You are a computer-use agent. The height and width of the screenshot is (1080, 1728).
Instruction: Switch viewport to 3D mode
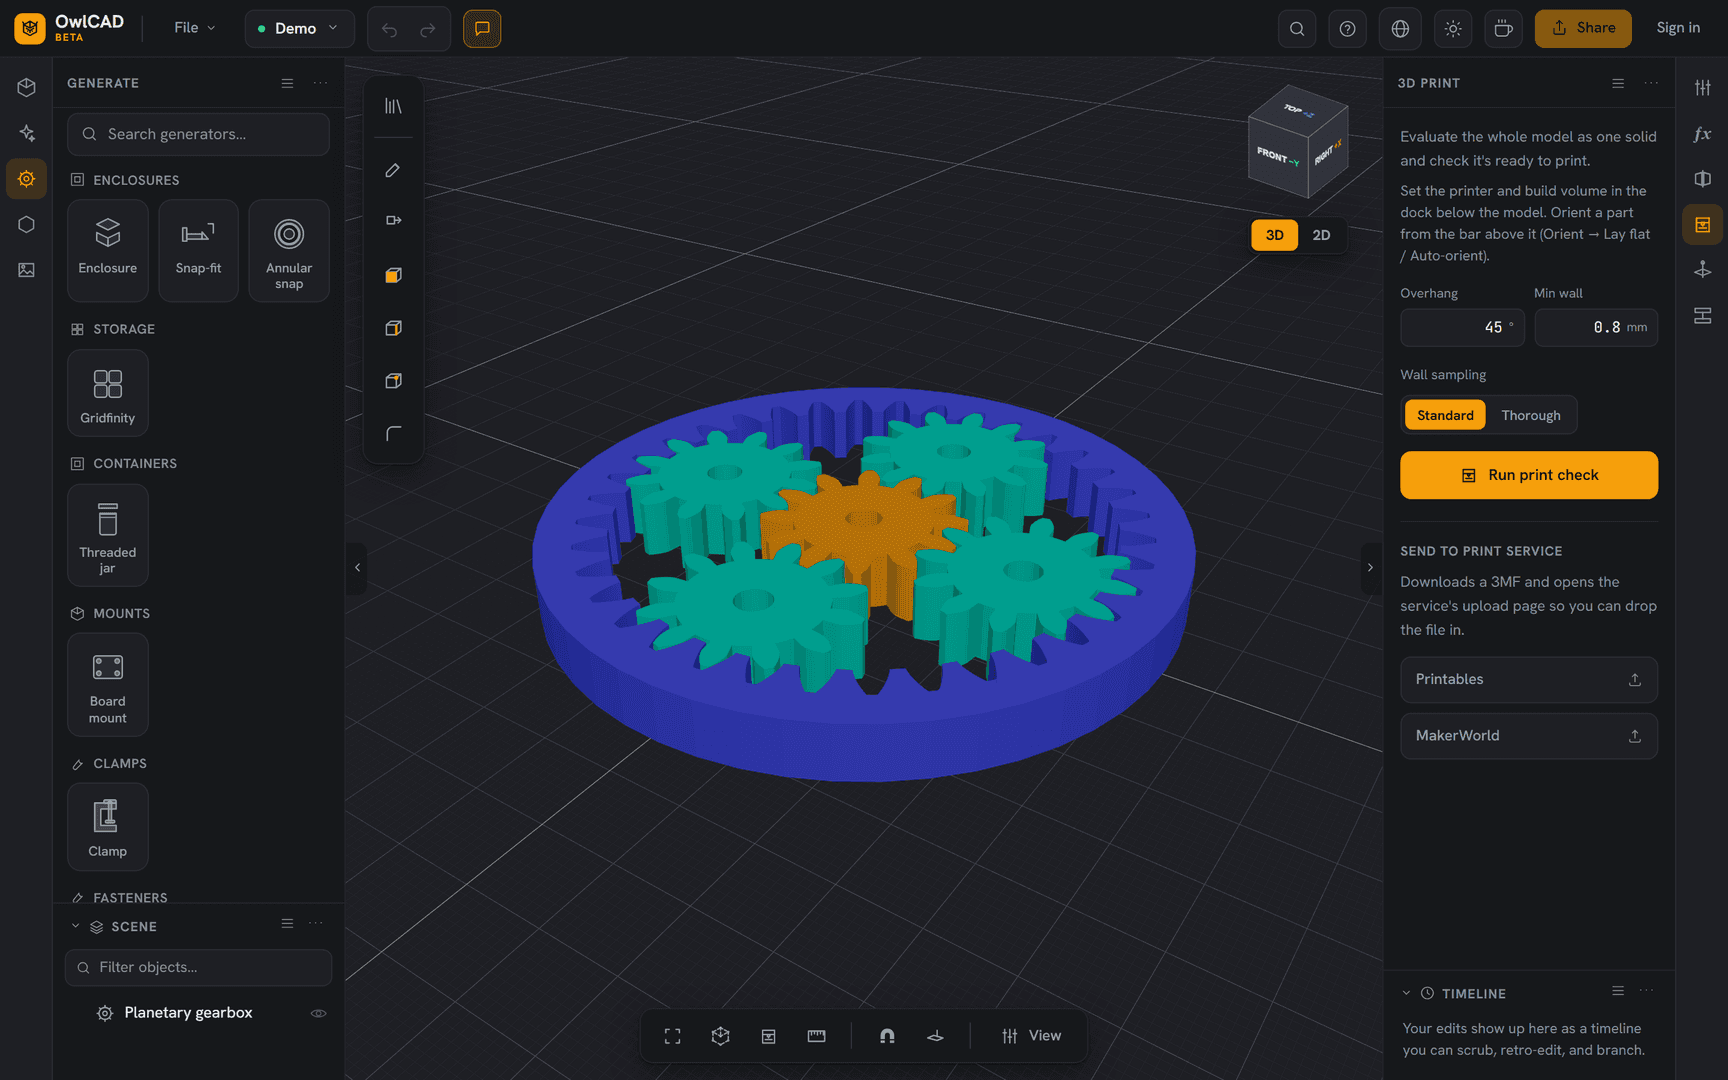[x=1274, y=235]
